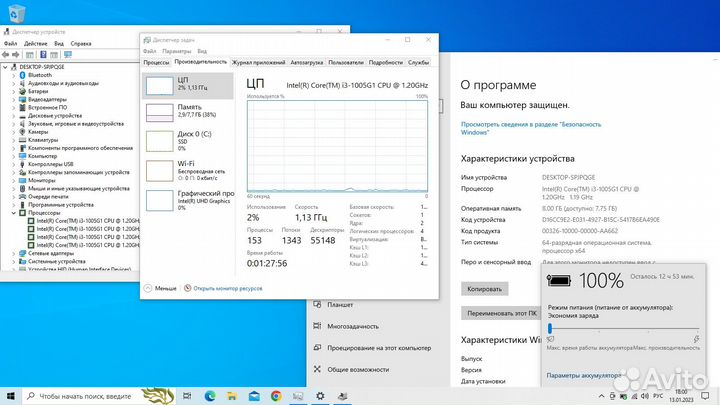Show hidden tray icons with the up chevron
Viewport: 720px width, 405px height.
602,396
